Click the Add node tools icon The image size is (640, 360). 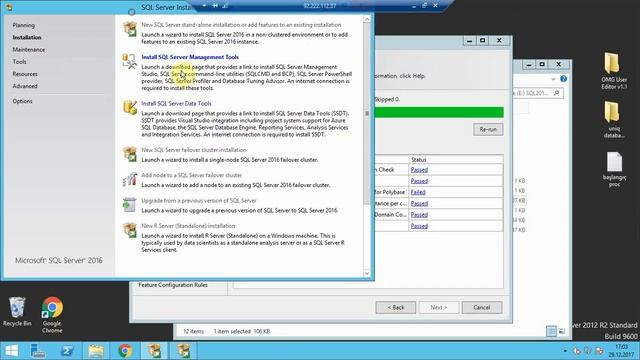130,179
